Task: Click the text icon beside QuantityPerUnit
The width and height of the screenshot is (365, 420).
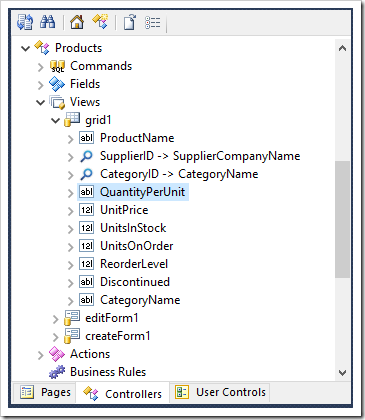Action: point(86,192)
